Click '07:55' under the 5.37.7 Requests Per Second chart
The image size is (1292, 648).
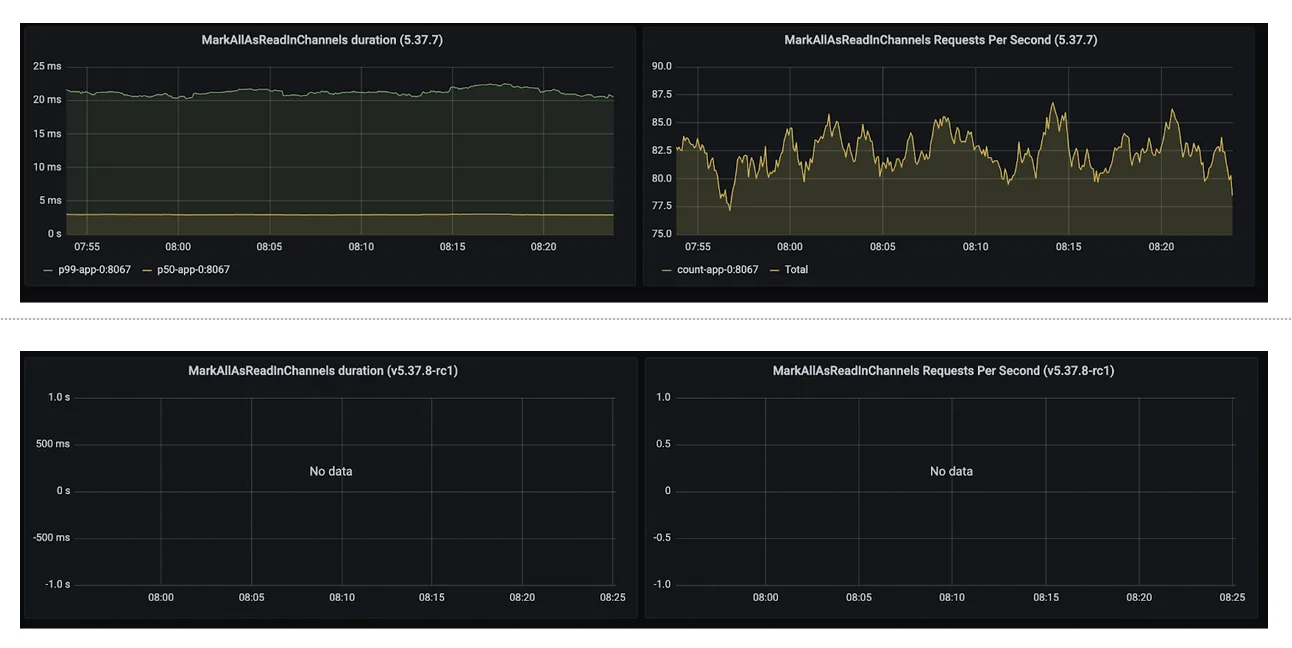(697, 247)
